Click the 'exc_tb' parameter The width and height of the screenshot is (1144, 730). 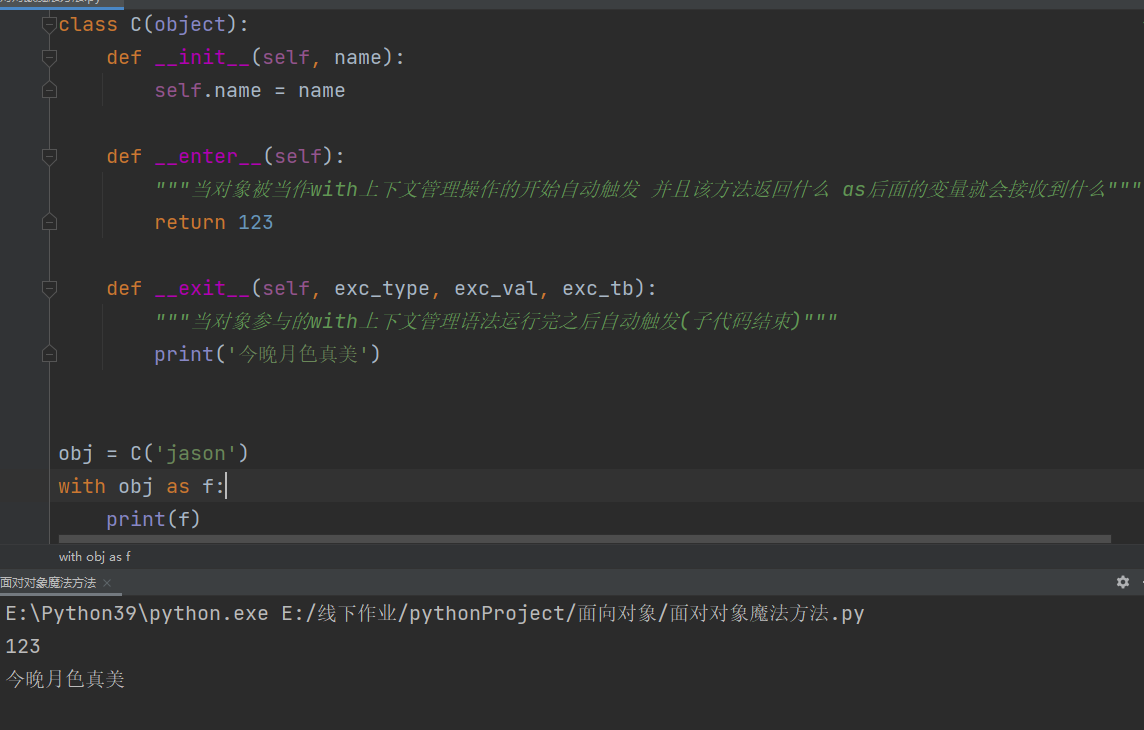598,289
